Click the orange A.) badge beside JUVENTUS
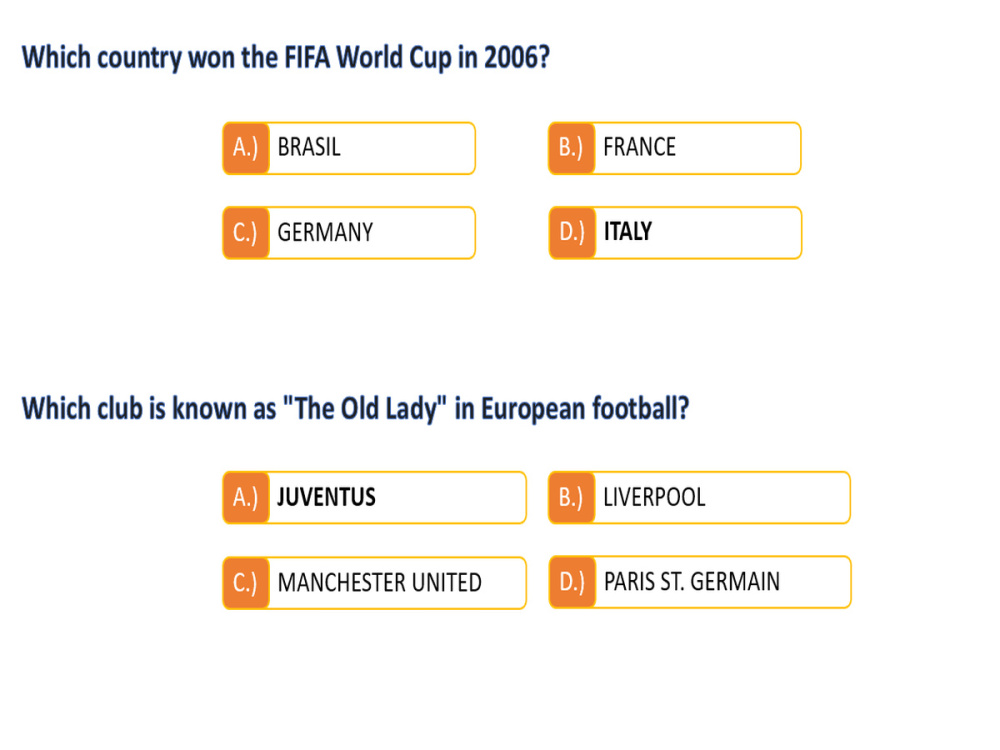Viewport: 1000px width, 750px height. [246, 497]
